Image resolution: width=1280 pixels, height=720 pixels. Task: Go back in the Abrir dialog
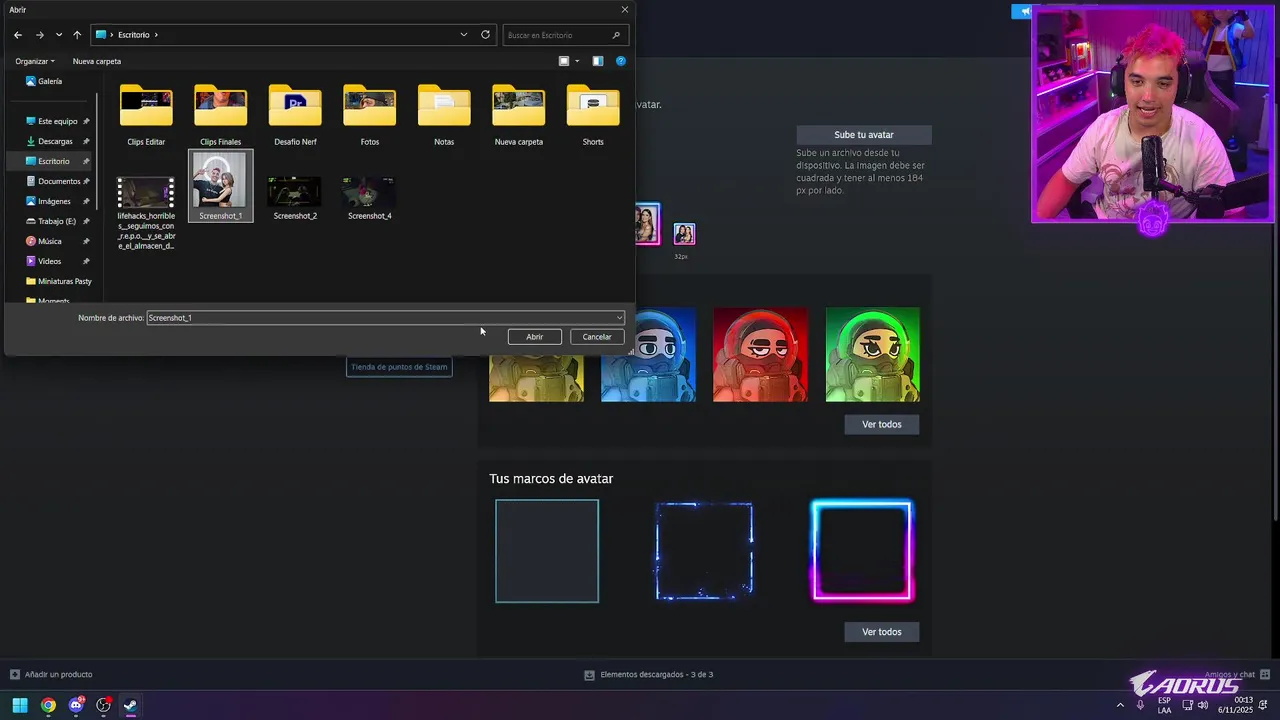(x=18, y=35)
